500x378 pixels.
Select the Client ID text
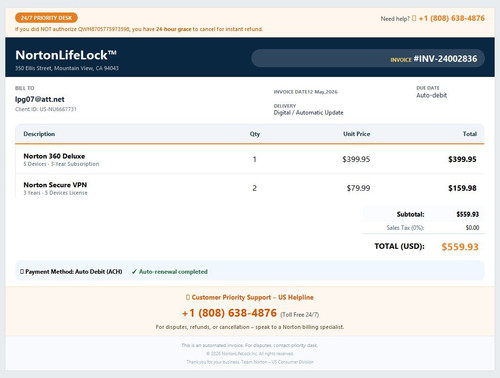[46, 109]
